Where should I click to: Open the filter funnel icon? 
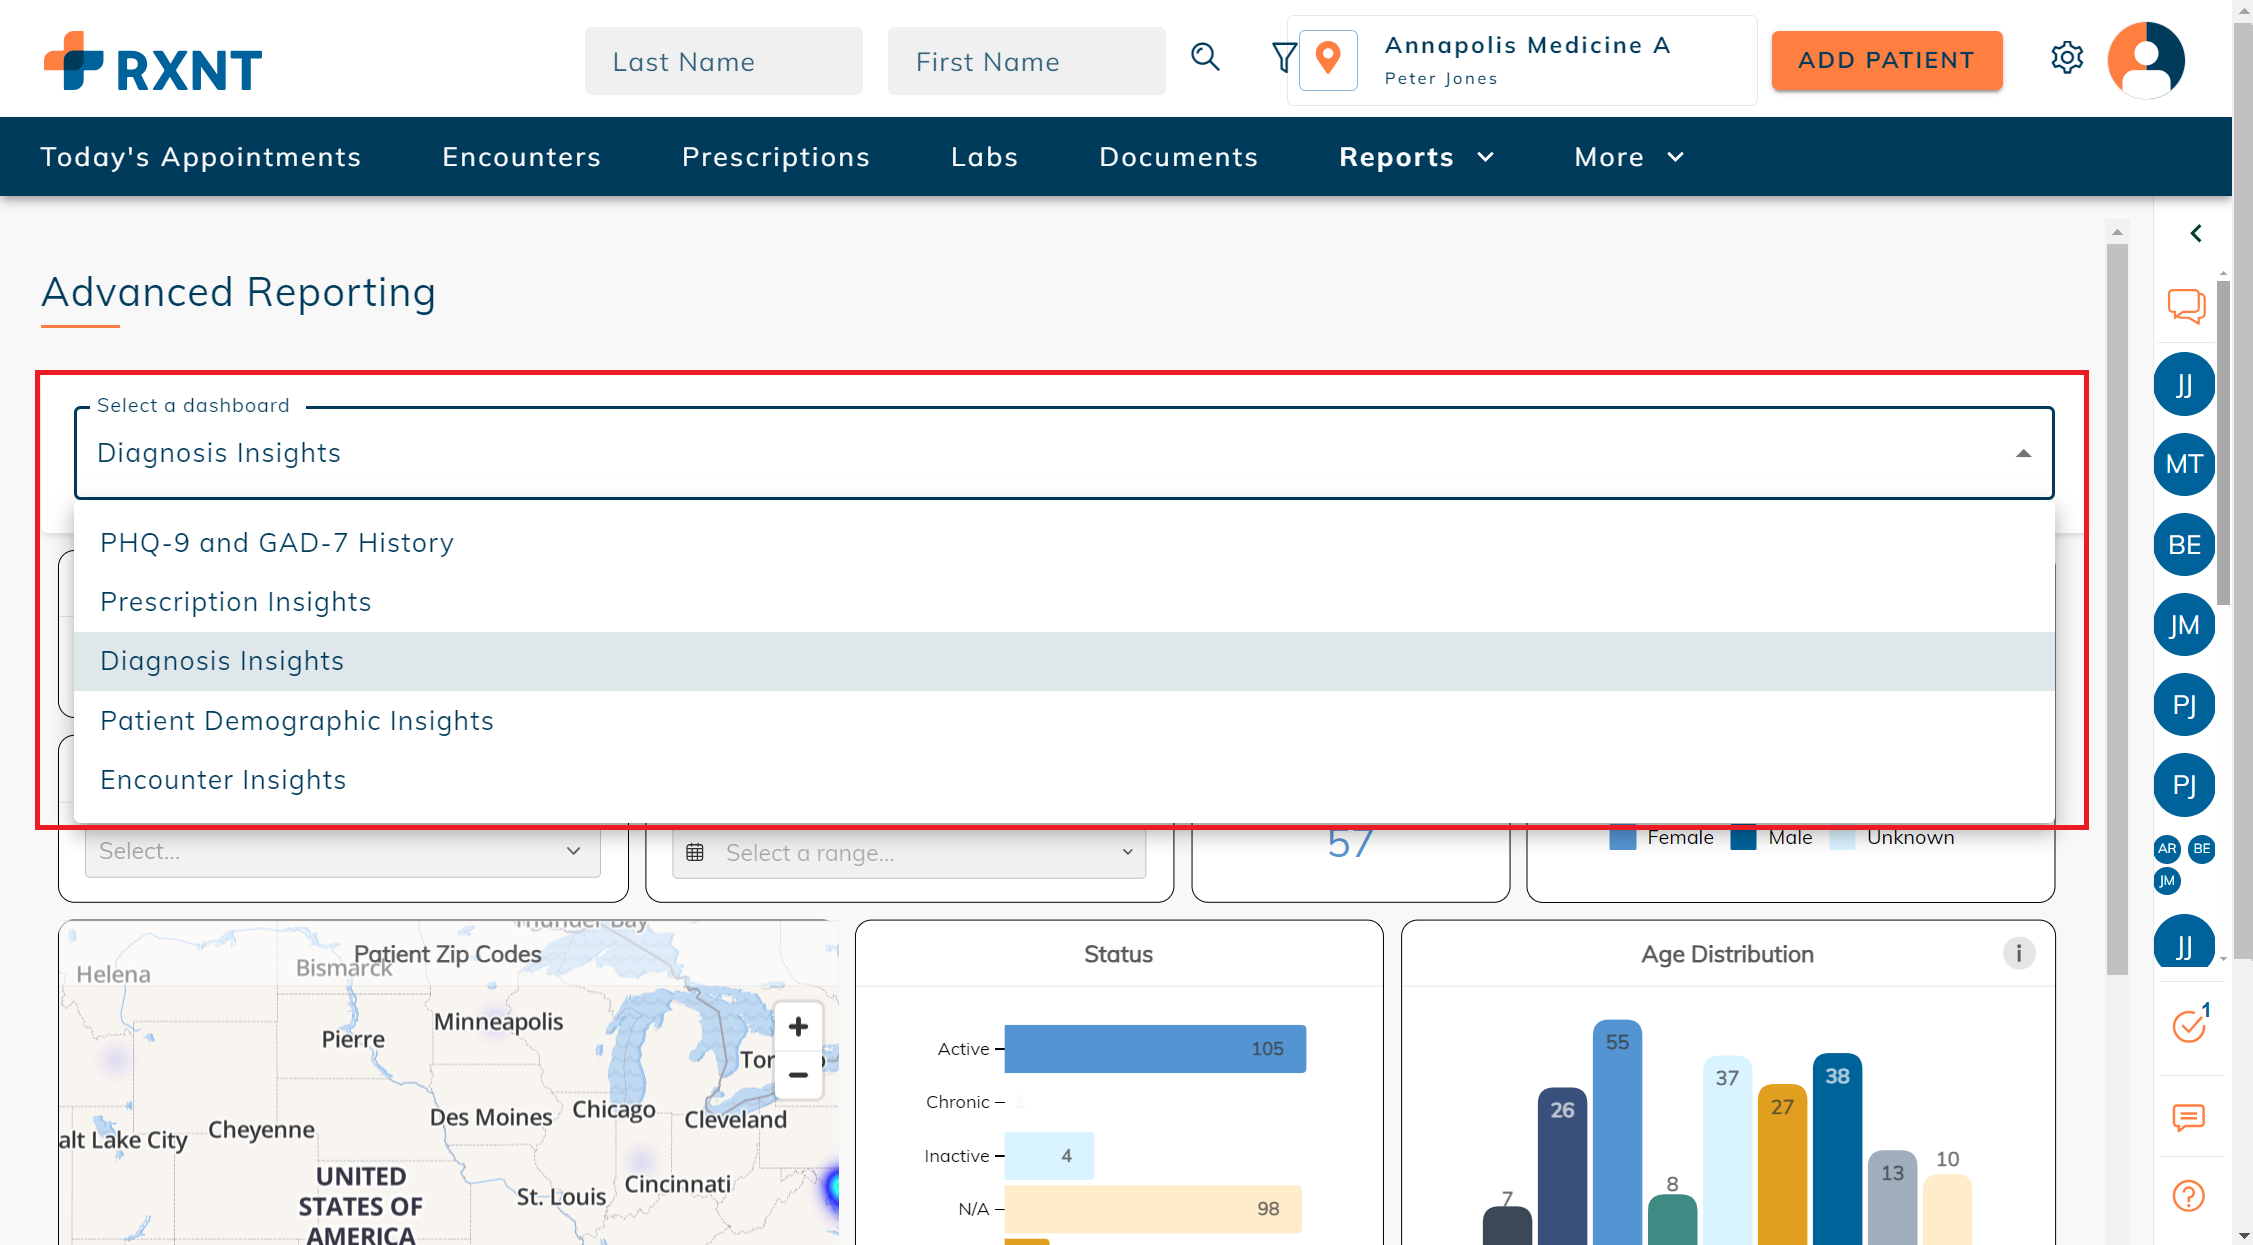coord(1283,58)
